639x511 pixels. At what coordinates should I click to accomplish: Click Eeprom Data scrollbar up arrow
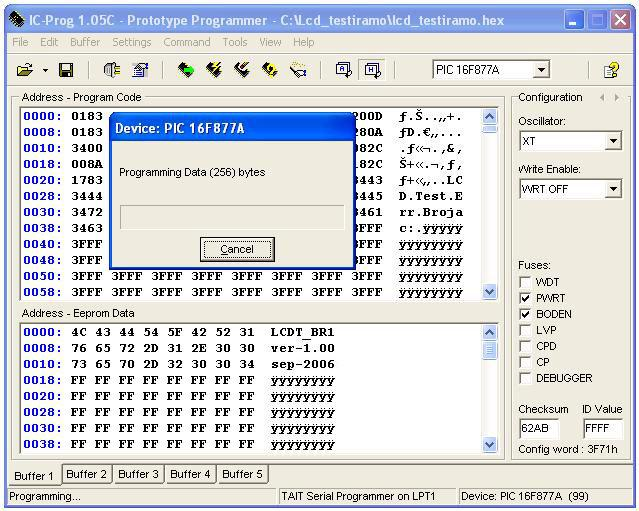click(x=489, y=333)
